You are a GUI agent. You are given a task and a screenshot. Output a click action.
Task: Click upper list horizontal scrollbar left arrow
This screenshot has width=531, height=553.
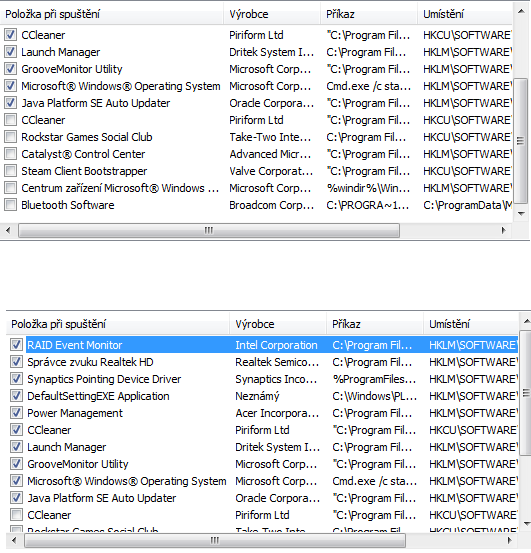(x=8, y=230)
